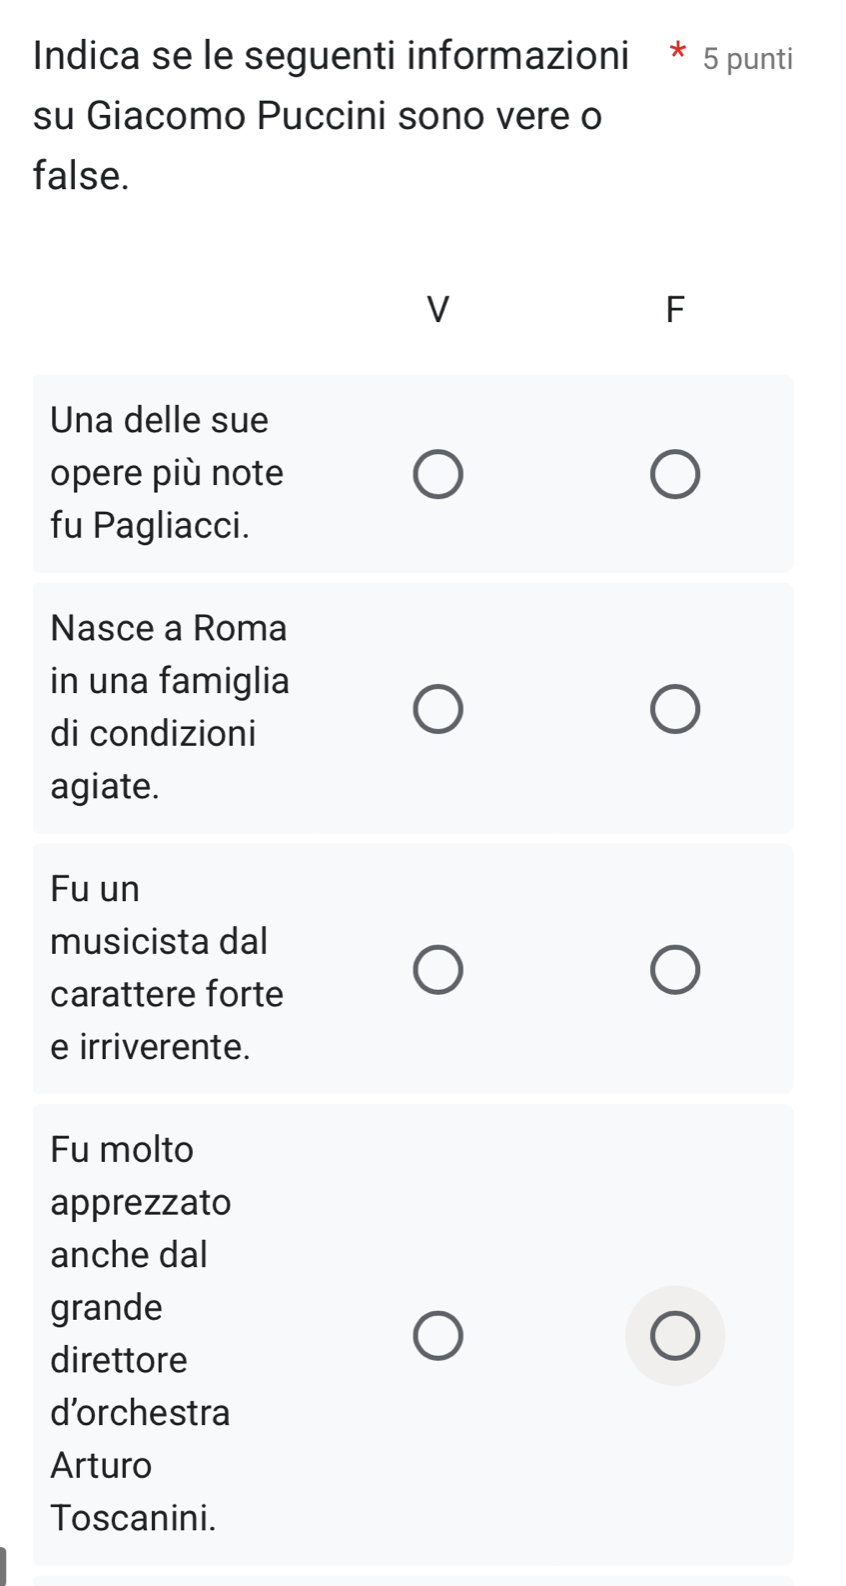Choose F for 'carattere forte e irriverente' row
Screen dimensions: 846x1586
click(x=675, y=970)
